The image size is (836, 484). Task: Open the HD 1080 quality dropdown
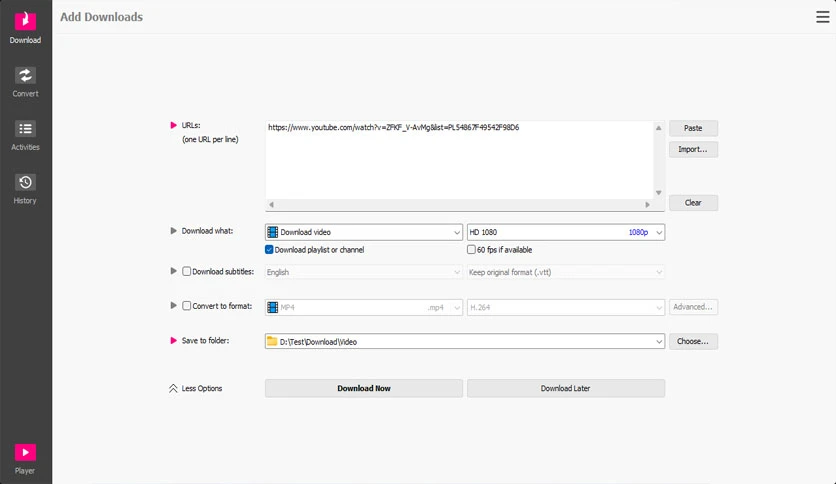pyautogui.click(x=566, y=232)
